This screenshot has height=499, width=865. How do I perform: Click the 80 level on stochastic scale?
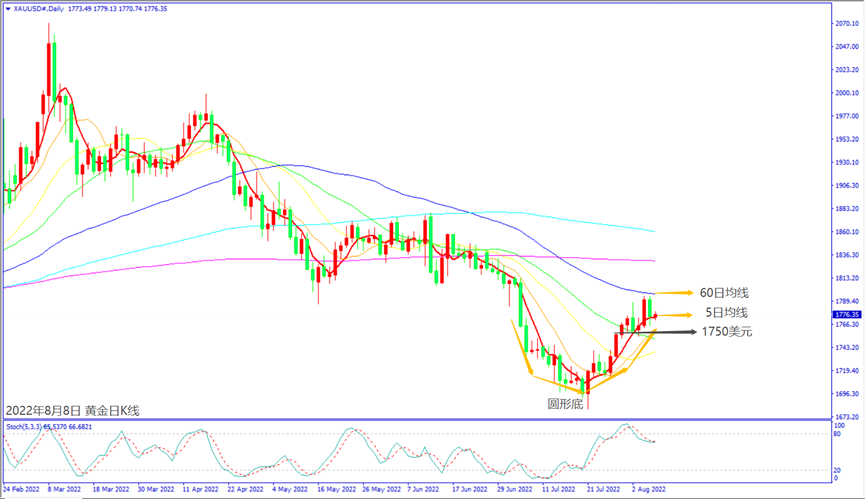point(838,435)
